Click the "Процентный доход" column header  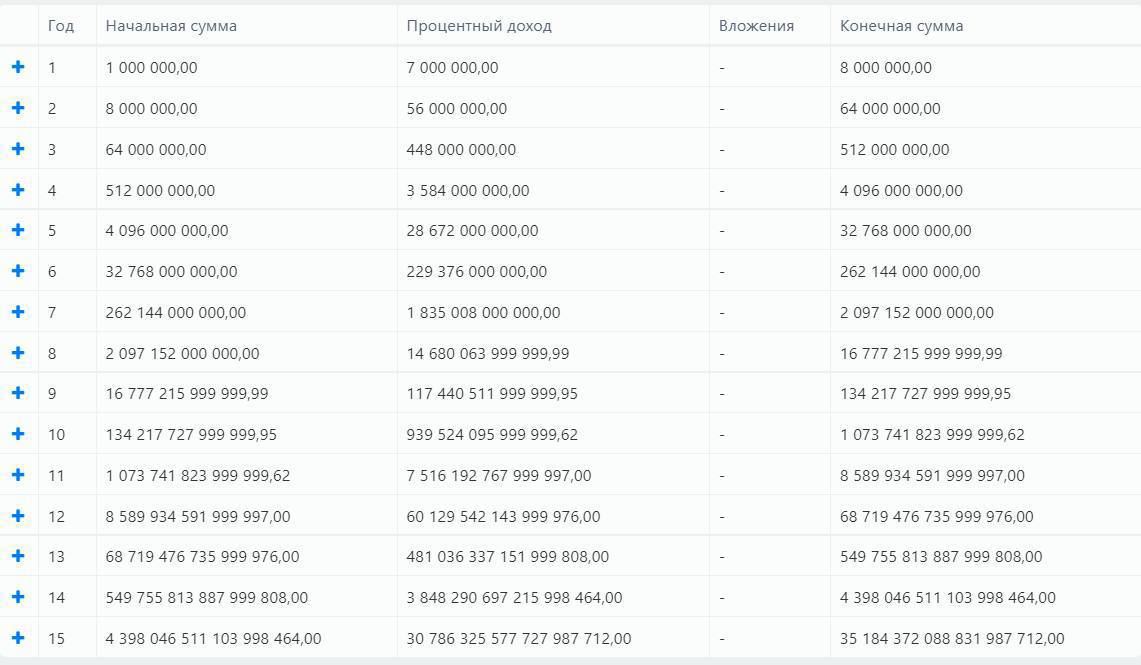pyautogui.click(x=479, y=26)
